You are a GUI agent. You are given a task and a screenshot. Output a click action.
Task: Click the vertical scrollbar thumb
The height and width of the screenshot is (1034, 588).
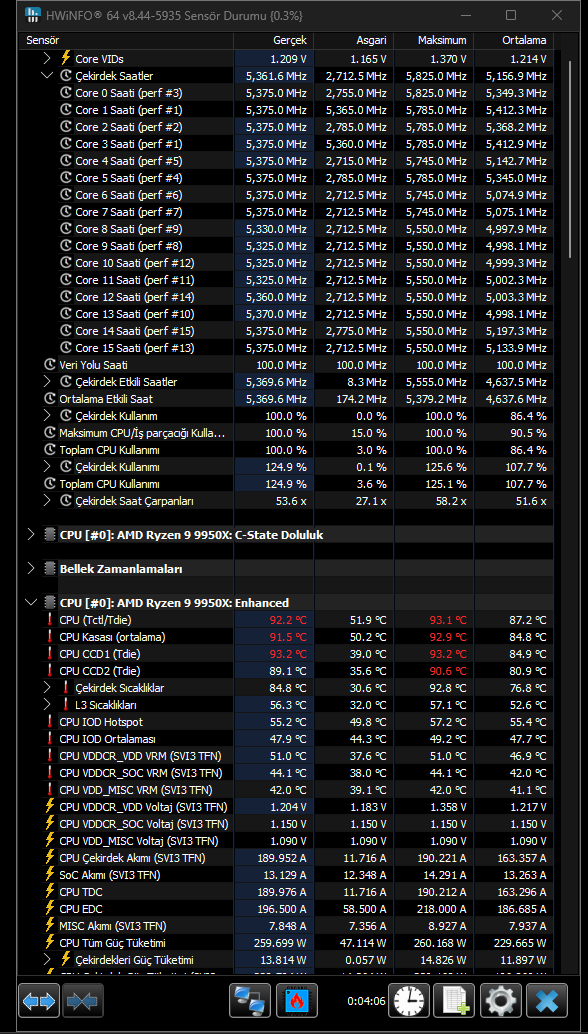pyautogui.click(x=571, y=158)
